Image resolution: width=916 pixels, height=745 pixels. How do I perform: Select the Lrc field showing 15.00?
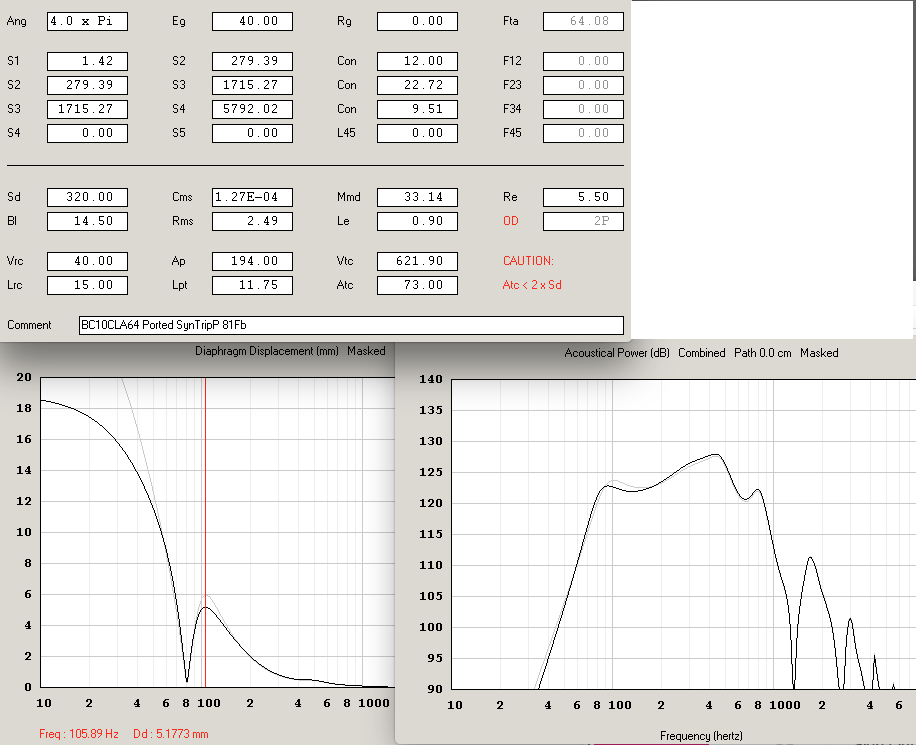(x=87, y=285)
